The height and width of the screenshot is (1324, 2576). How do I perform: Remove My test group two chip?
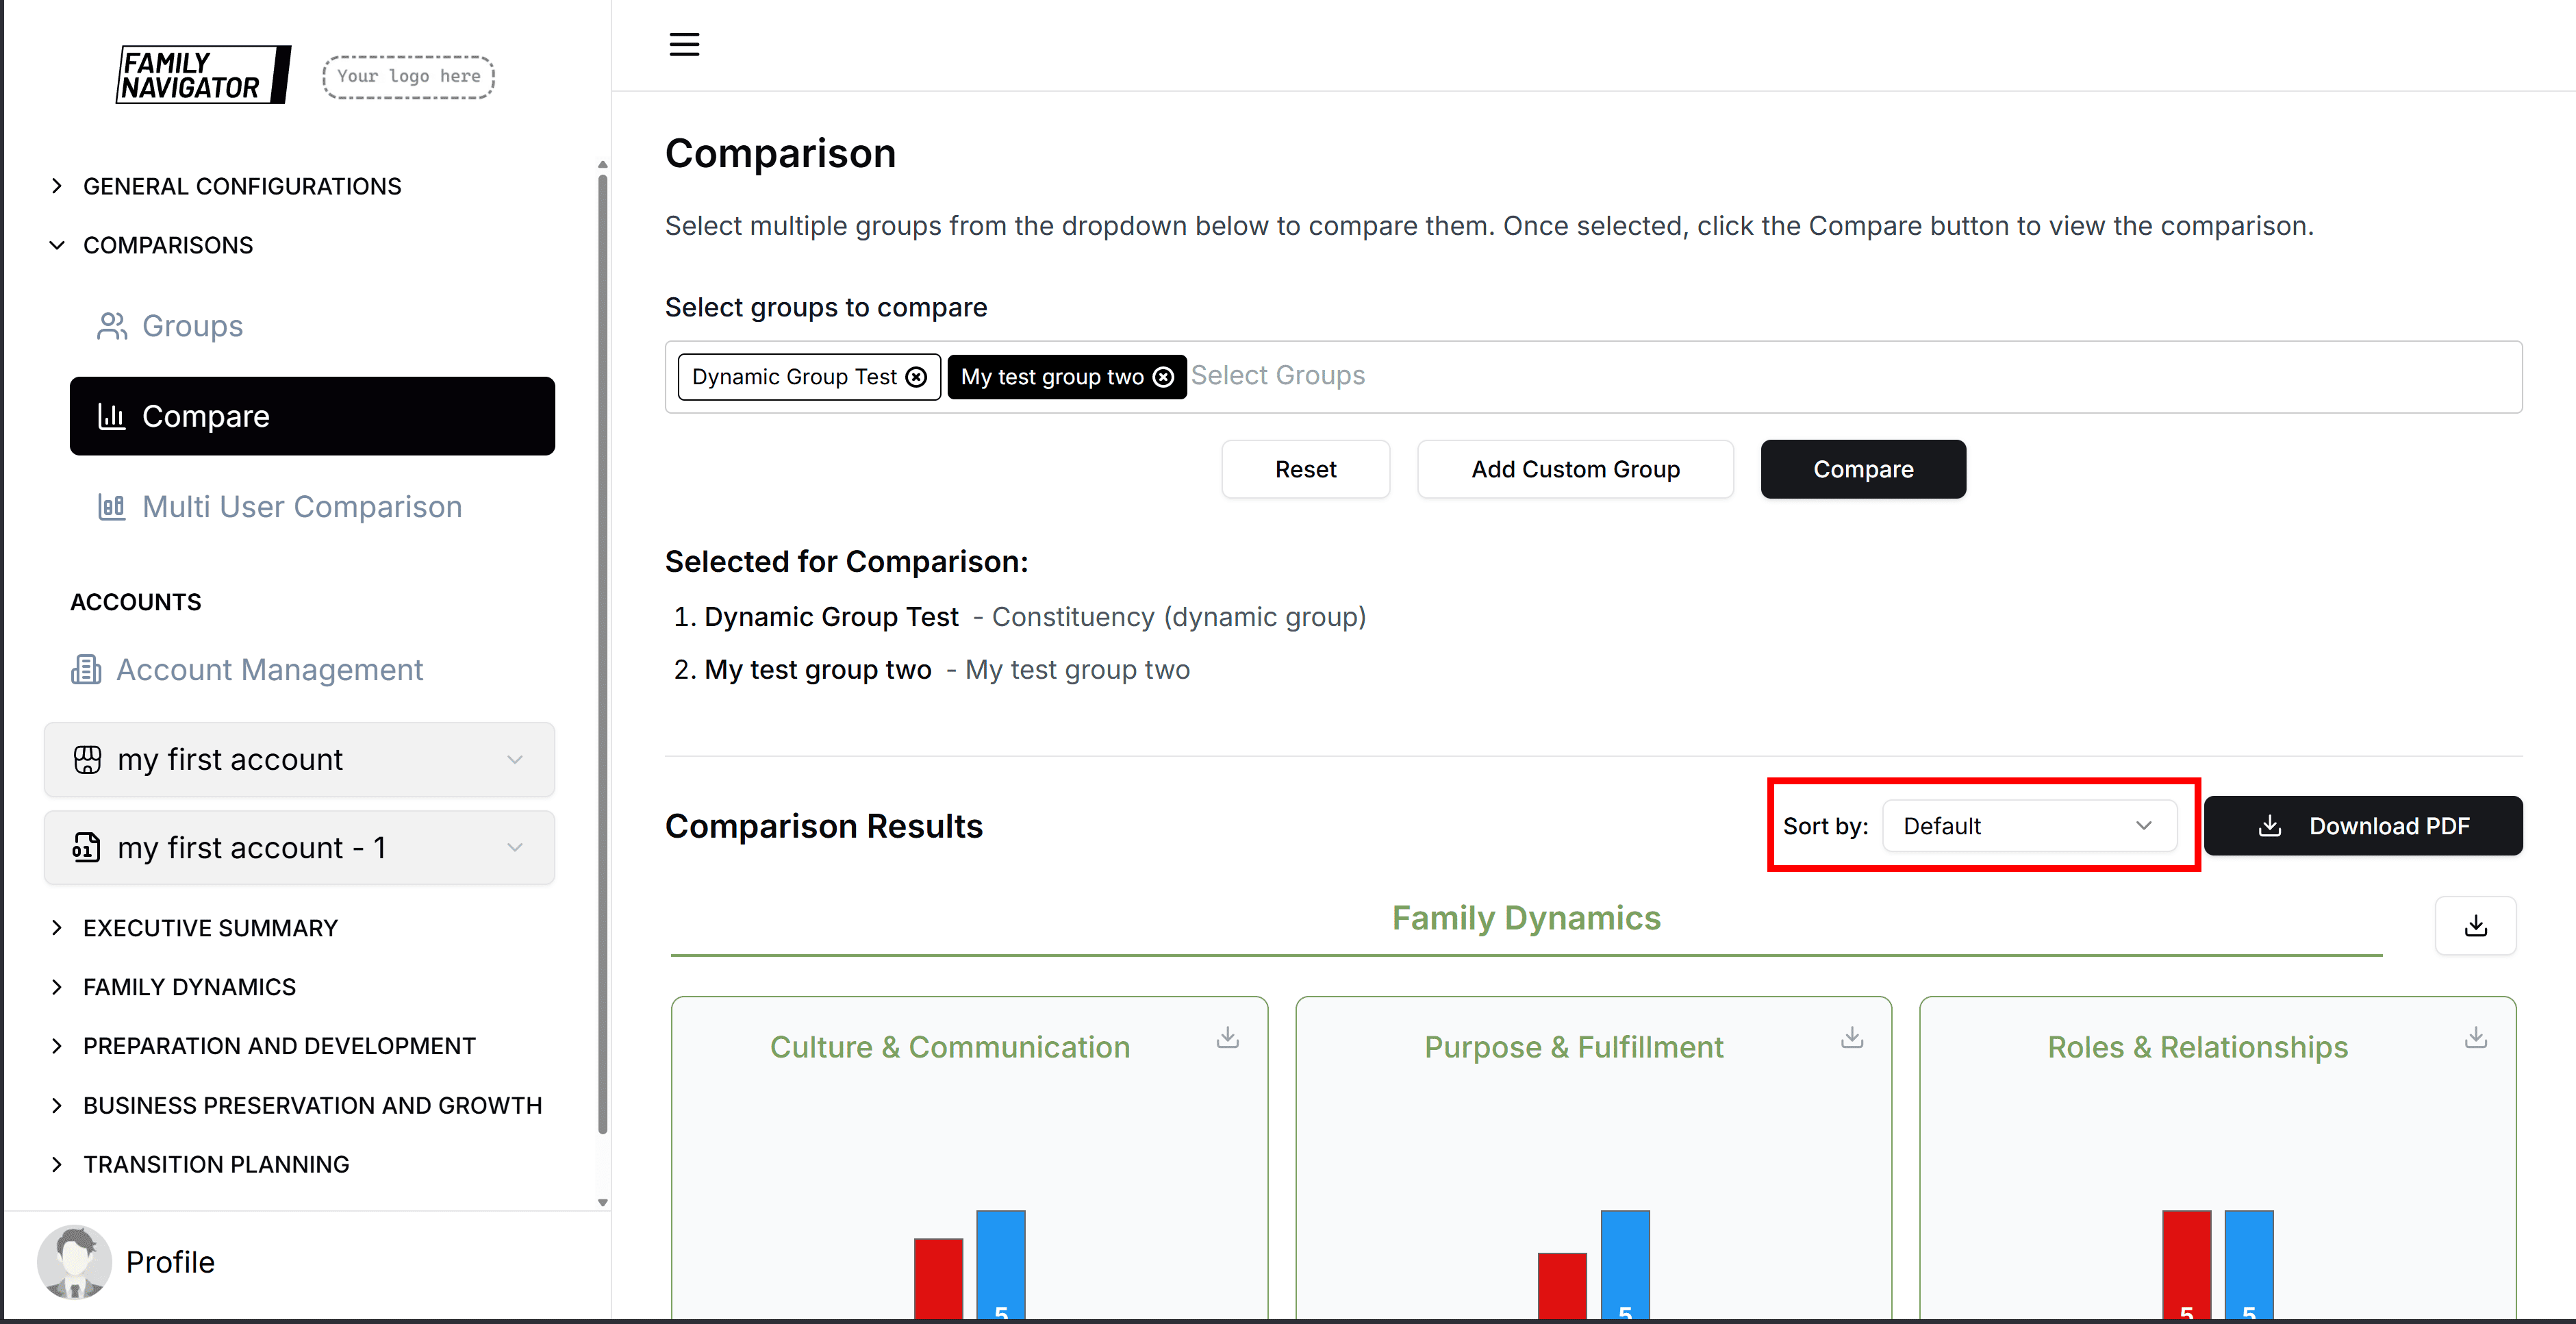(1163, 377)
